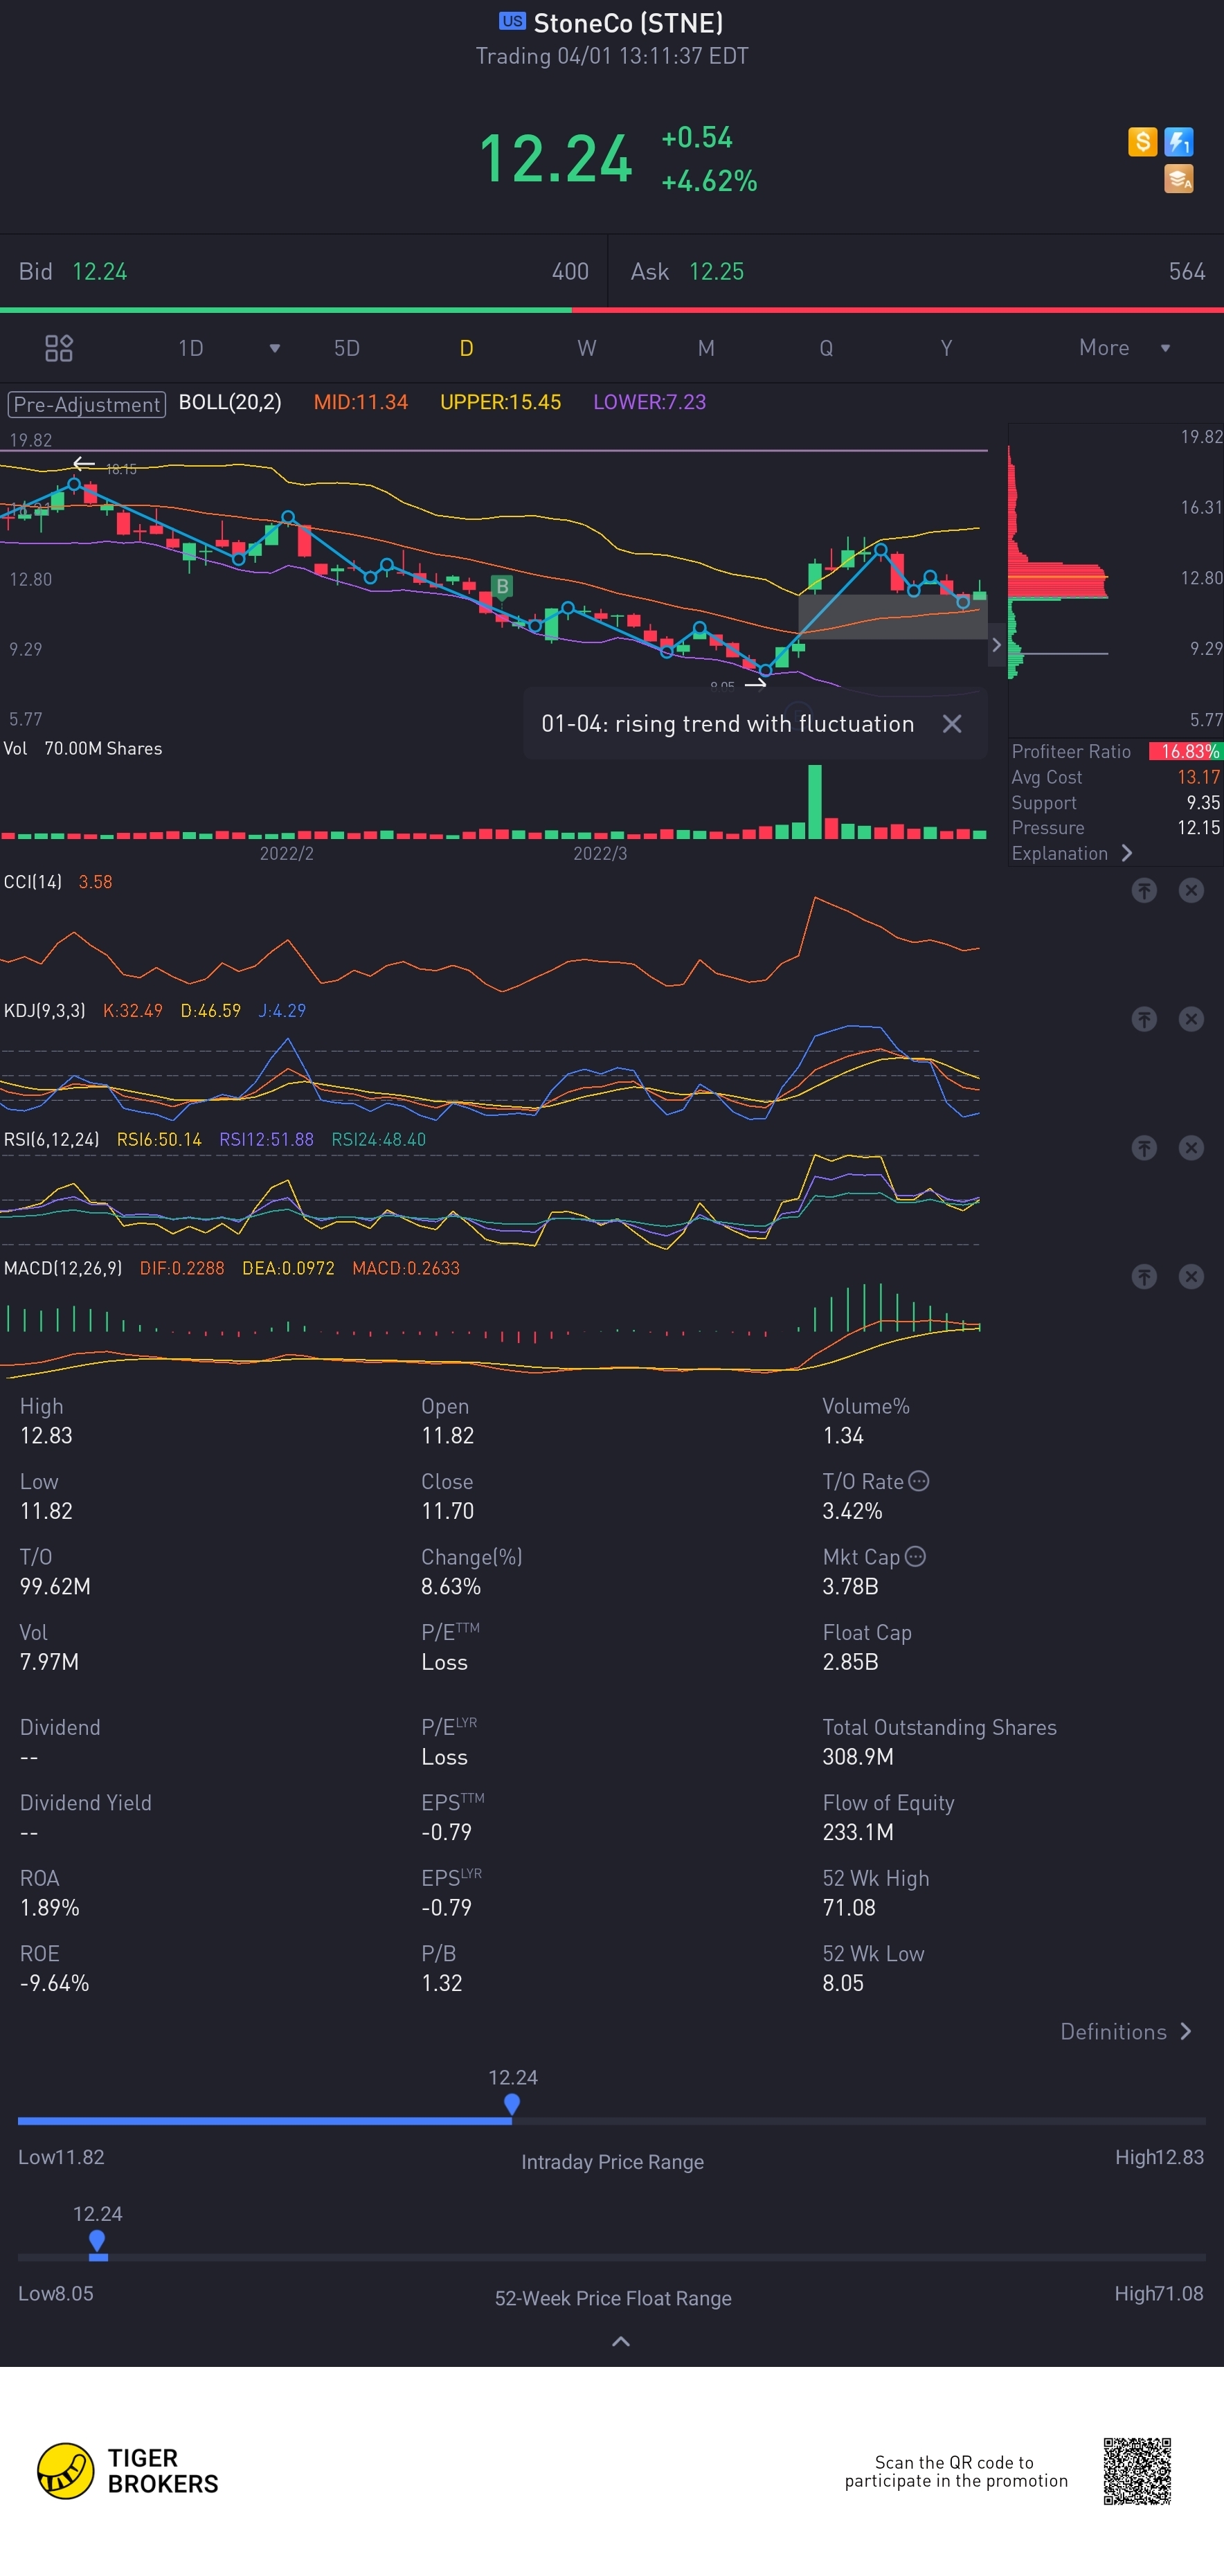Remove the CCI(14) indicator panel
1224x2576 pixels.
(1191, 890)
